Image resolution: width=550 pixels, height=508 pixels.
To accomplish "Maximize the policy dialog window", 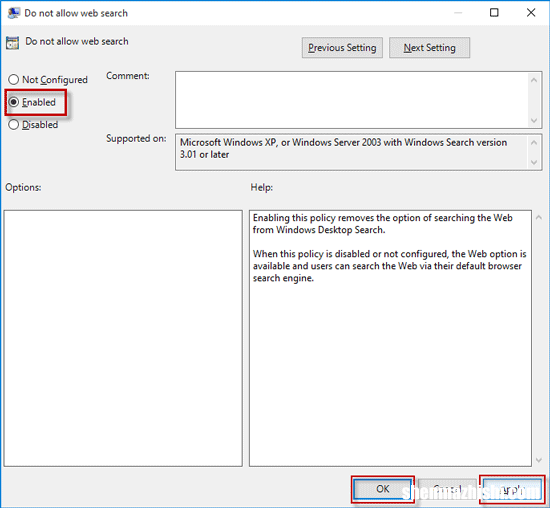I will click(x=494, y=13).
